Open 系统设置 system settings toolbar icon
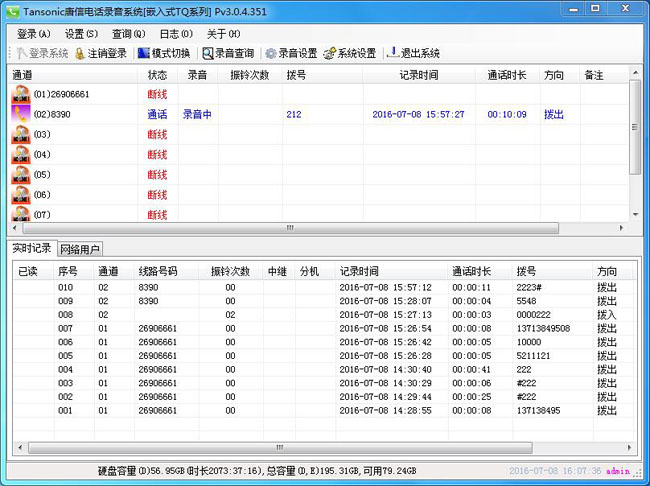The height and width of the screenshot is (486, 650). point(329,53)
